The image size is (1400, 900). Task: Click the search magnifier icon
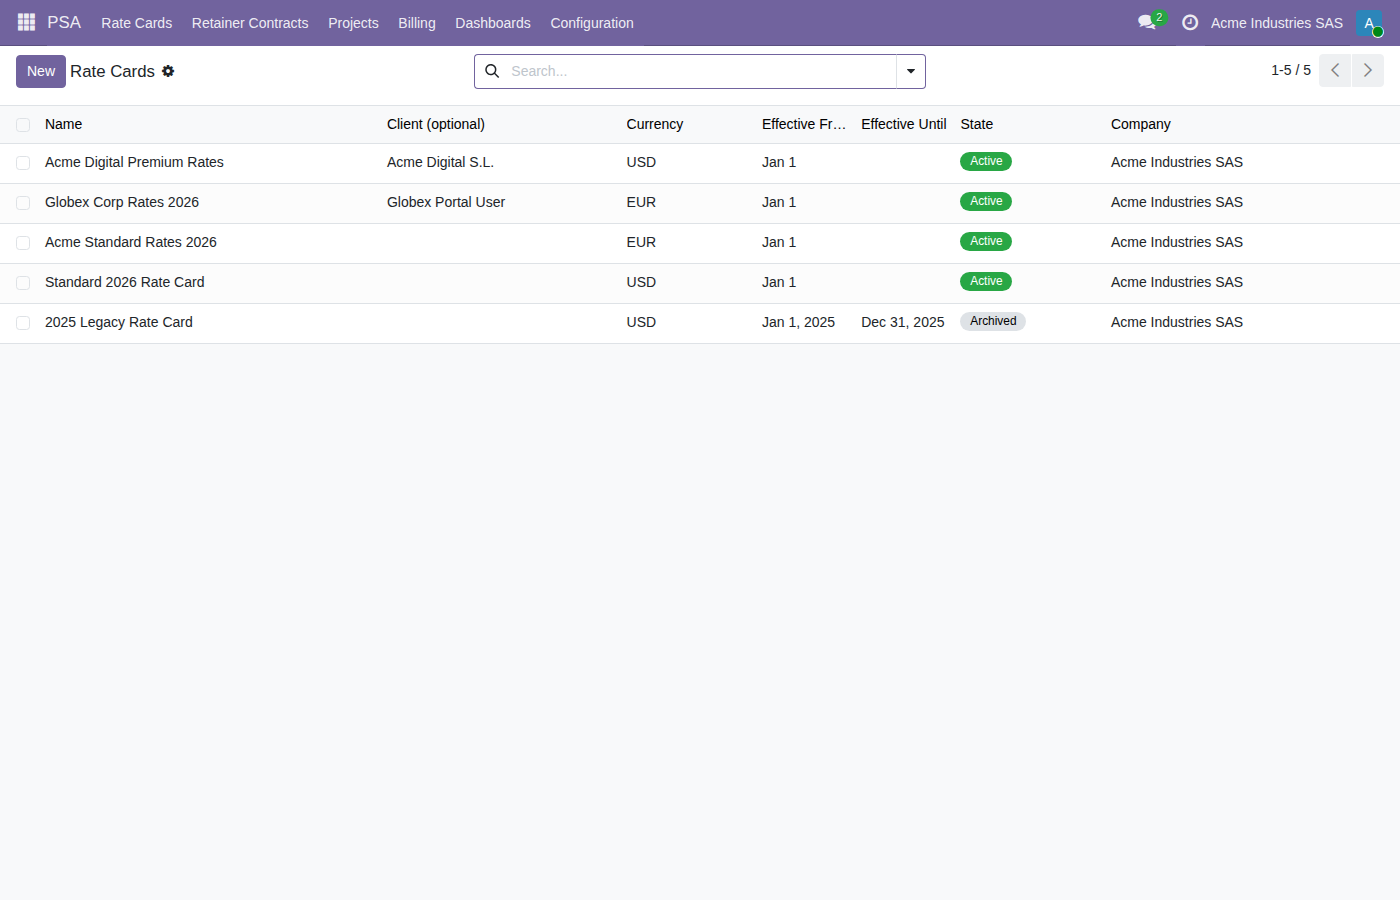click(x=492, y=71)
